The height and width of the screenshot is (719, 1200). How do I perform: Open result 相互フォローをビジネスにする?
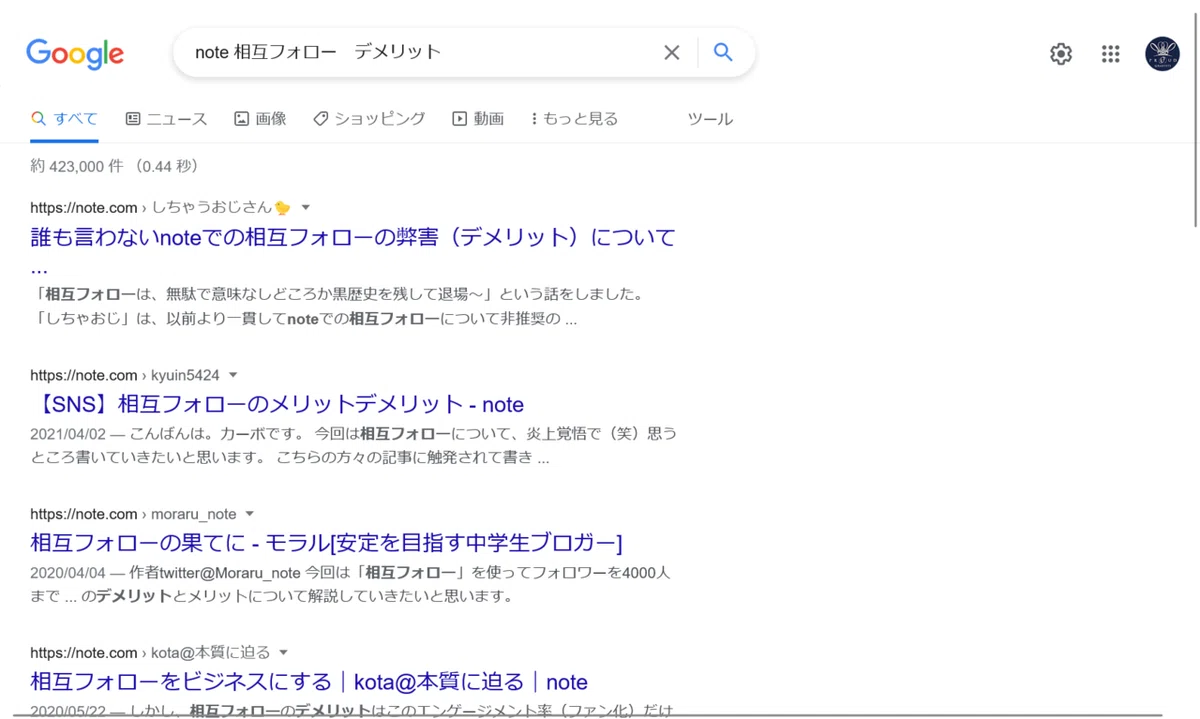click(x=309, y=682)
